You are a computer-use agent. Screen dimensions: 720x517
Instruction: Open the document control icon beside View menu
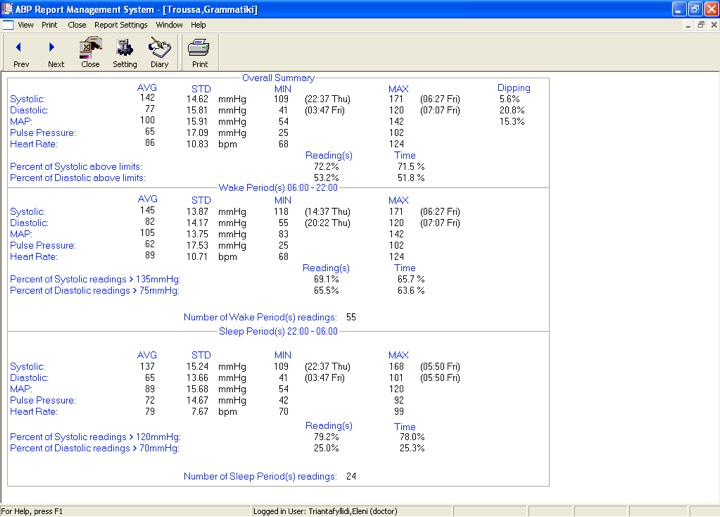coord(8,25)
